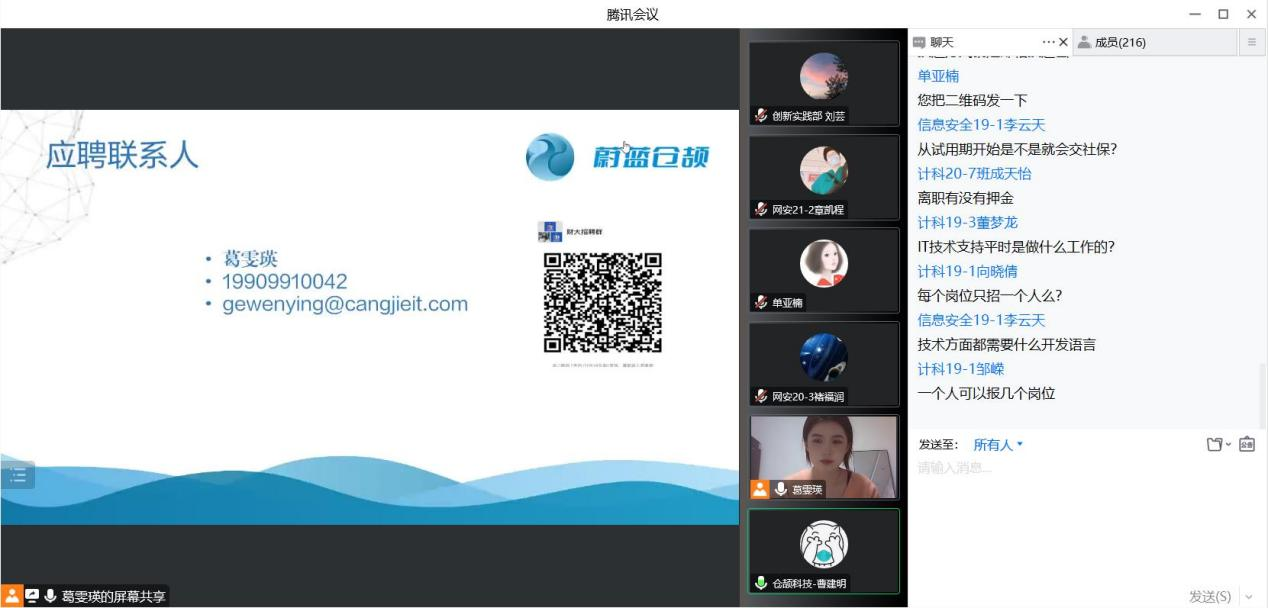Click mic icon on 葛雯瑛's video tile

(x=780, y=490)
